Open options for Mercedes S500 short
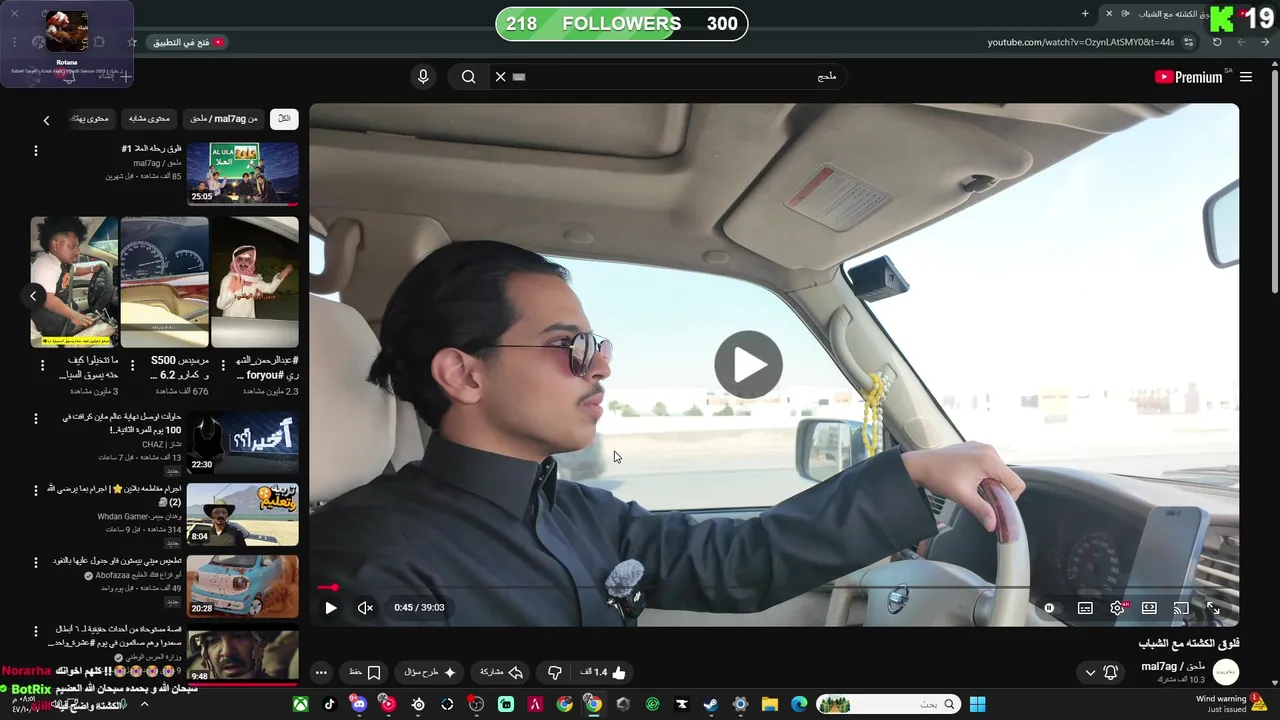The image size is (1280, 720). tap(132, 366)
